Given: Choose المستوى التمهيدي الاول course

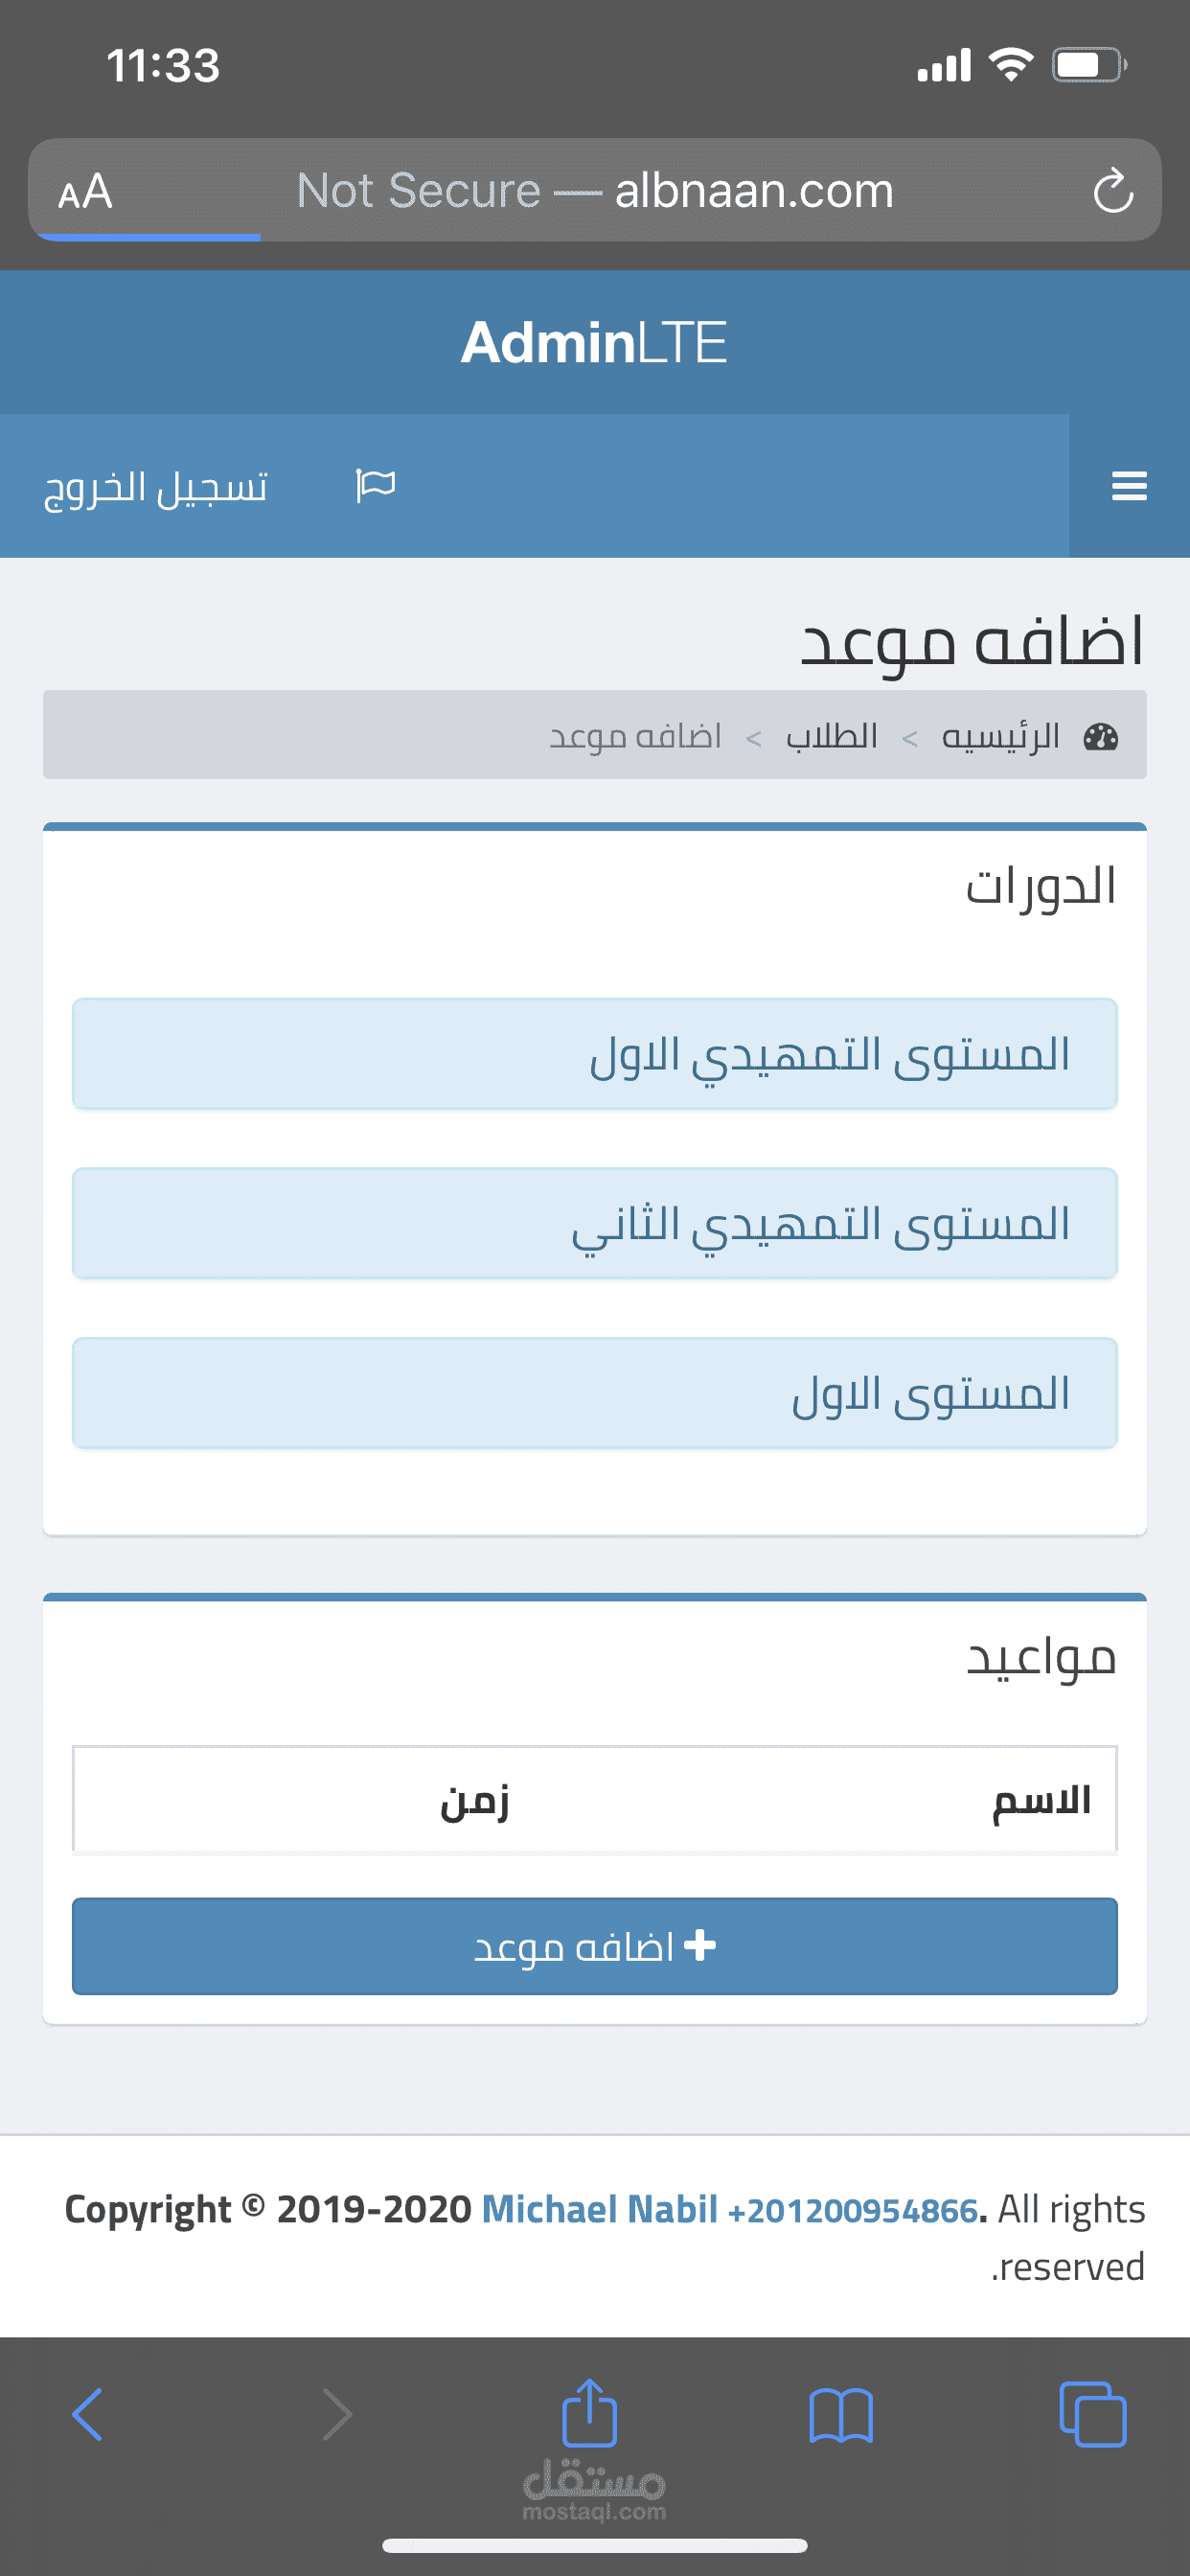Looking at the screenshot, I should (x=594, y=1054).
